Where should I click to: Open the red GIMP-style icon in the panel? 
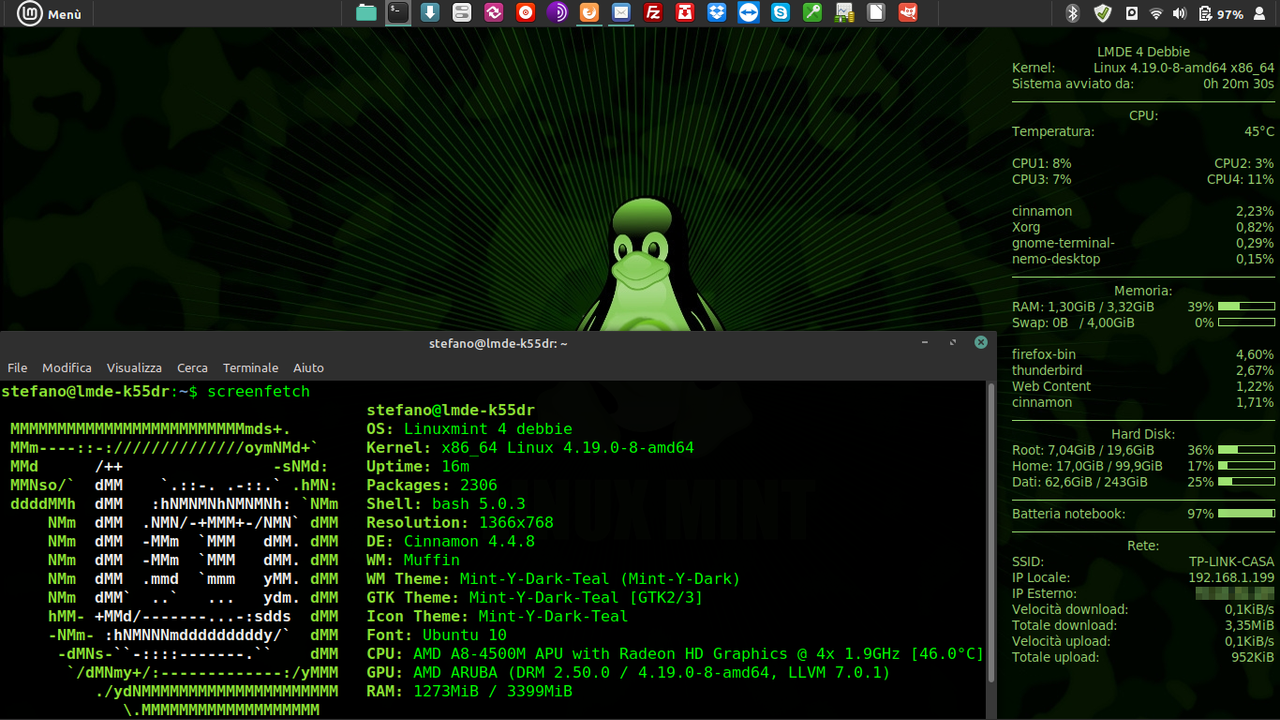point(908,13)
